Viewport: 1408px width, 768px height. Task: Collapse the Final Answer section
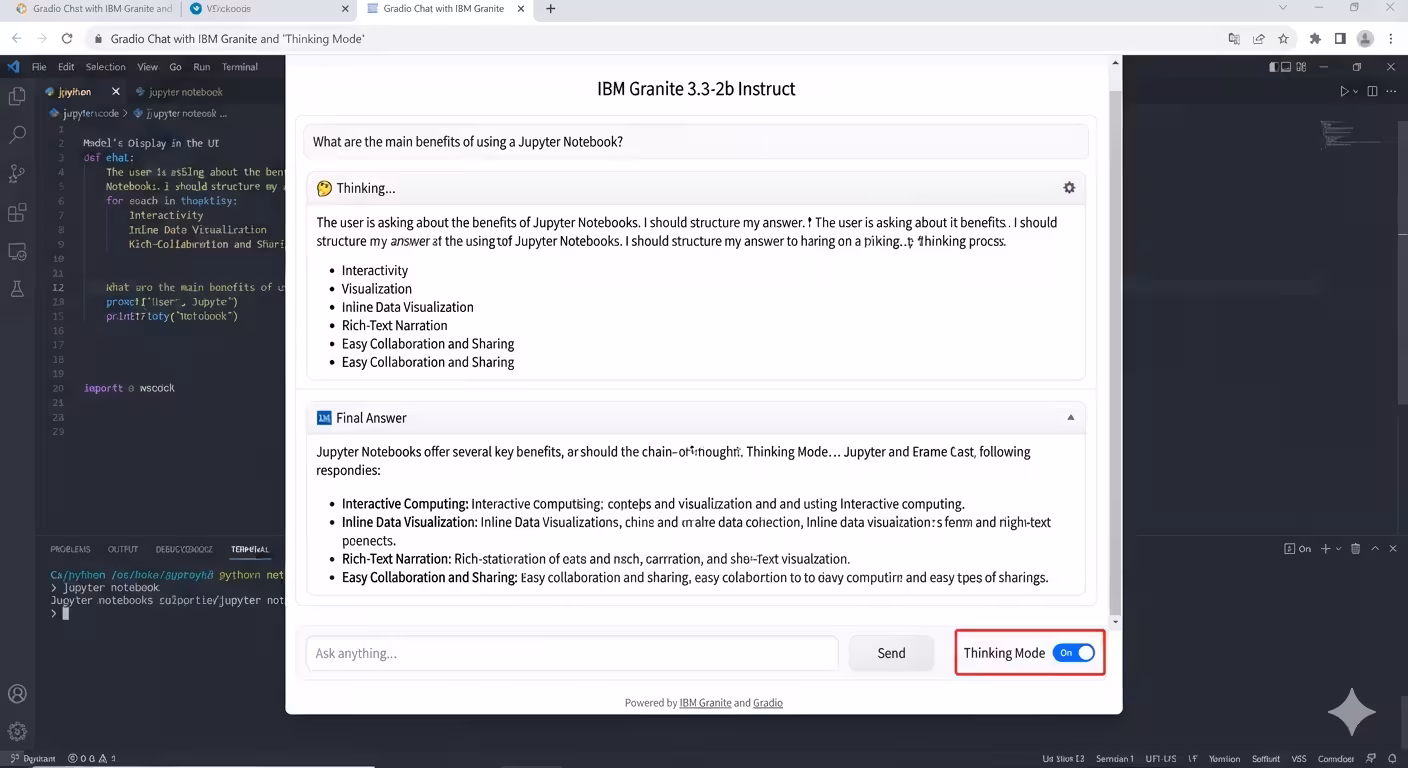click(x=1070, y=418)
